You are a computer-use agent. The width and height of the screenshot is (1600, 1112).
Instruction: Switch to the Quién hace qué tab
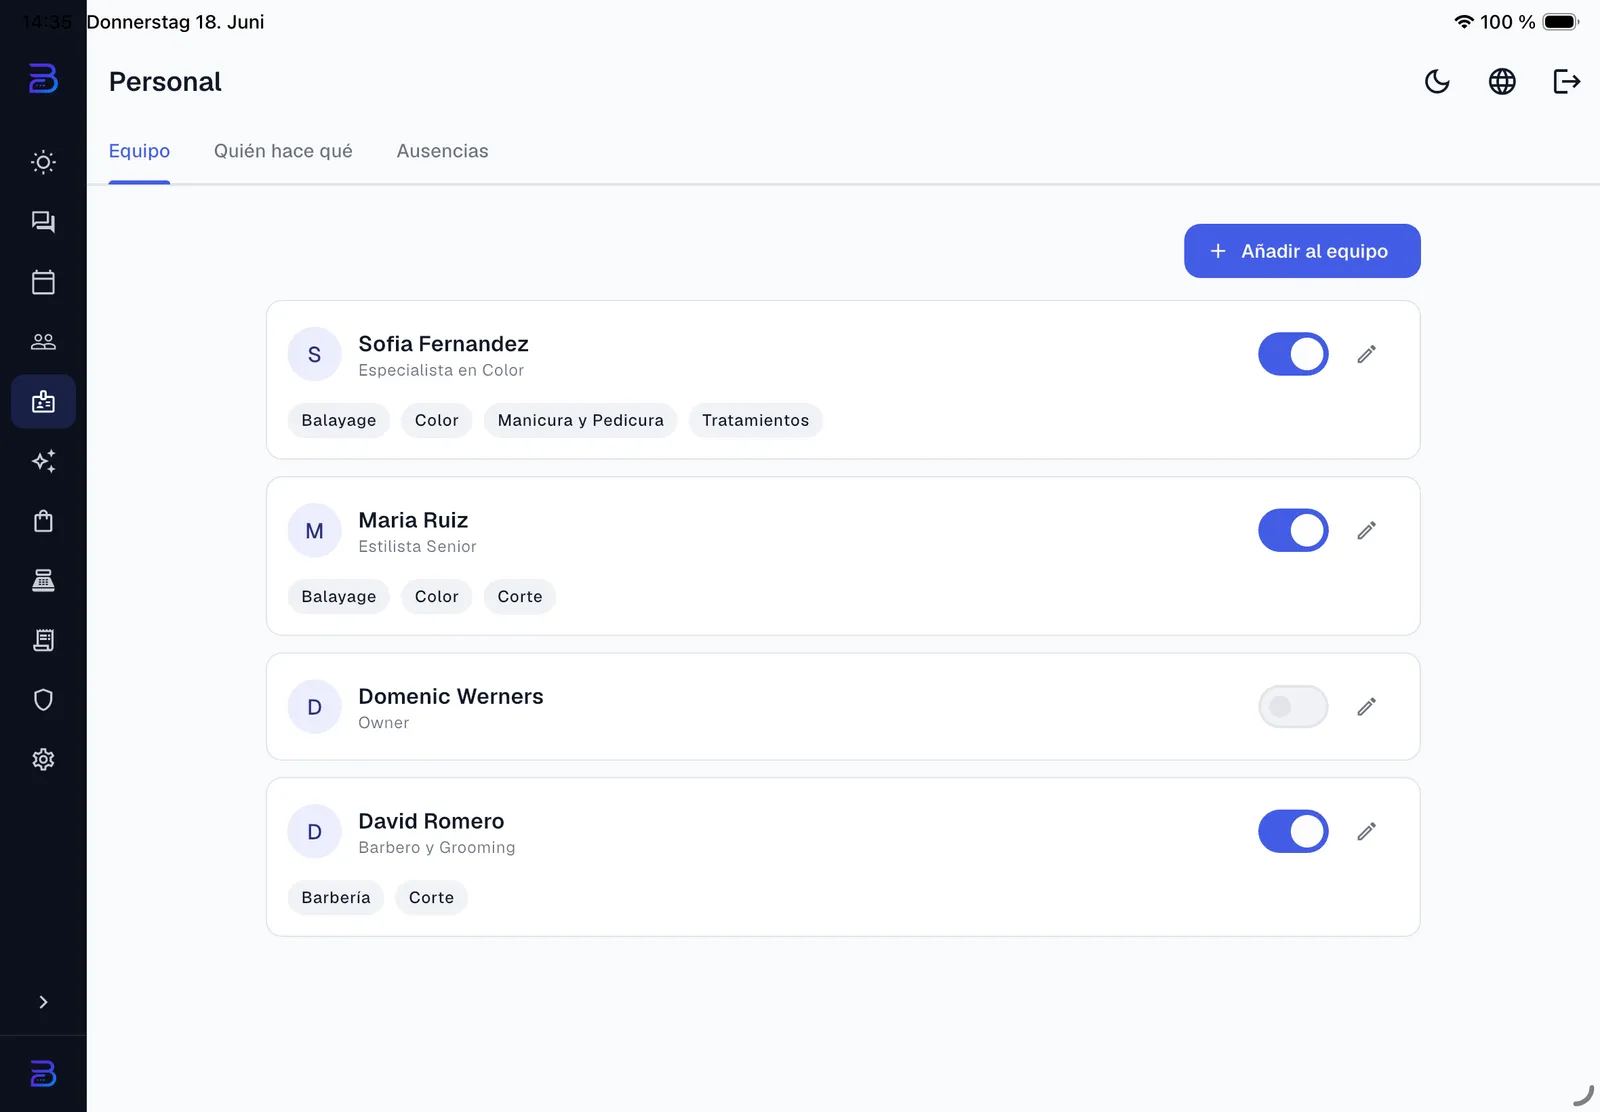[x=283, y=151]
